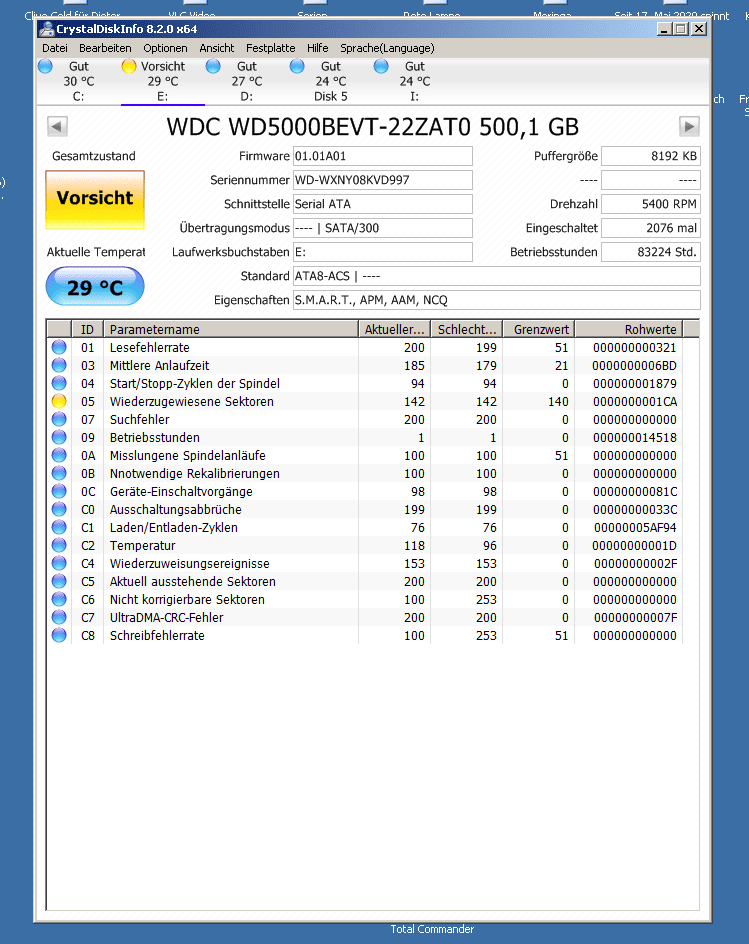
Task: Click status icon for Wiederzuweisungsereignisse
Action: tap(59, 564)
